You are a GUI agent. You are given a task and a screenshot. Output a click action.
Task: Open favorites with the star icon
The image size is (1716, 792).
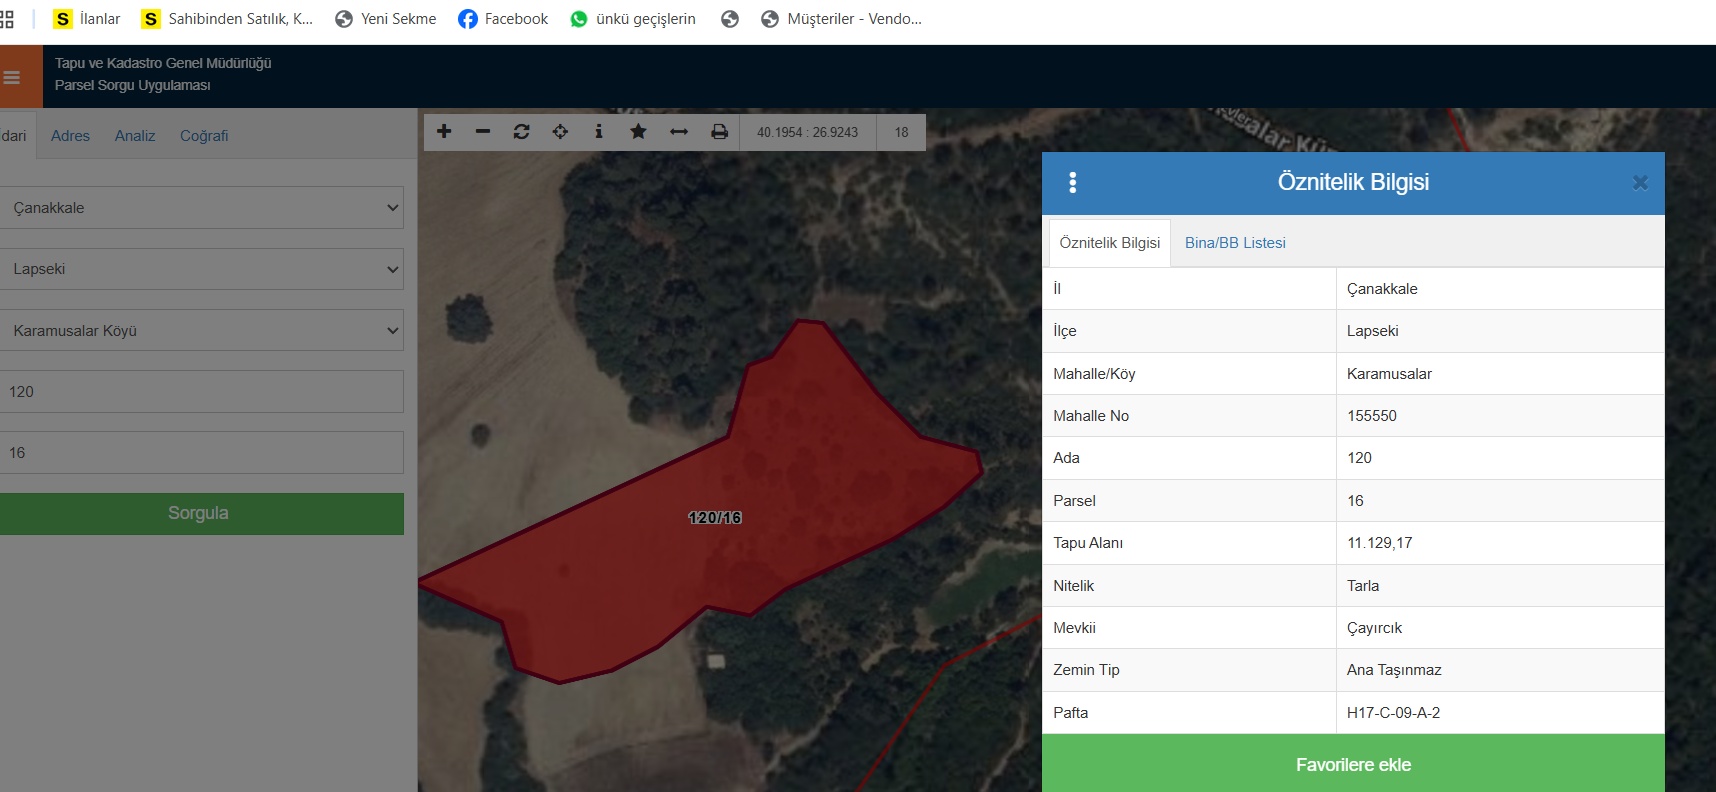(x=638, y=132)
